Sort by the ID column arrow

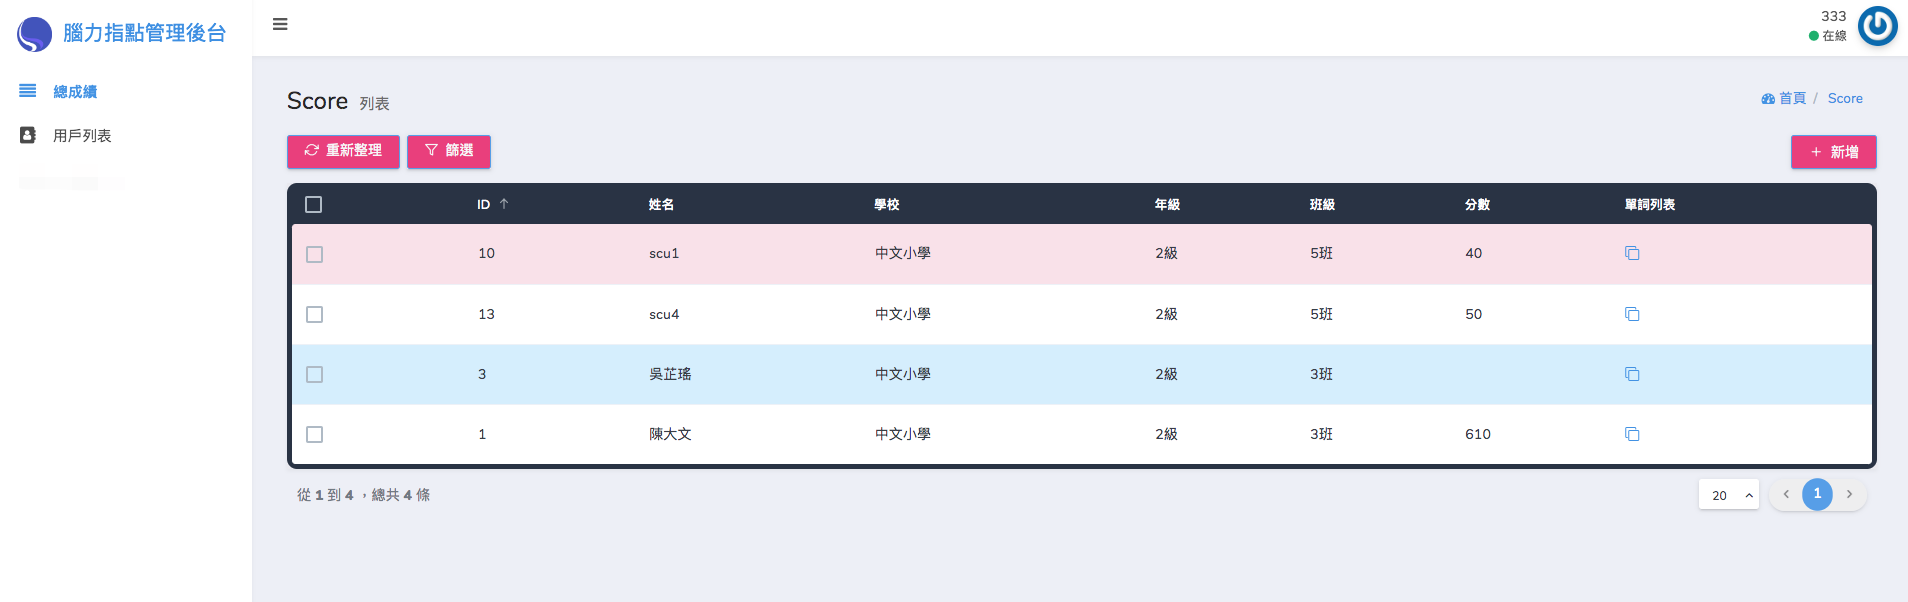pos(504,204)
